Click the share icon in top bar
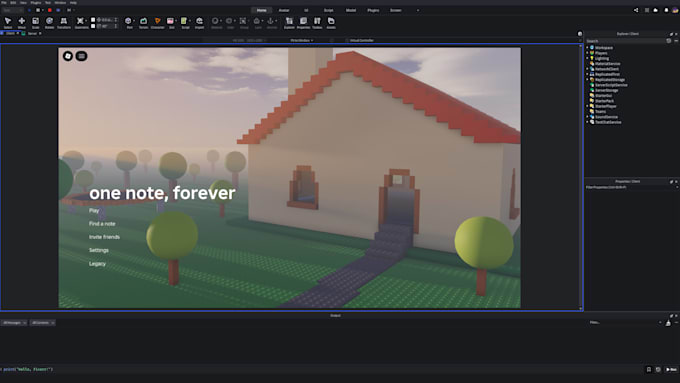Image resolution: width=680 pixels, height=383 pixels. pyautogui.click(x=636, y=10)
